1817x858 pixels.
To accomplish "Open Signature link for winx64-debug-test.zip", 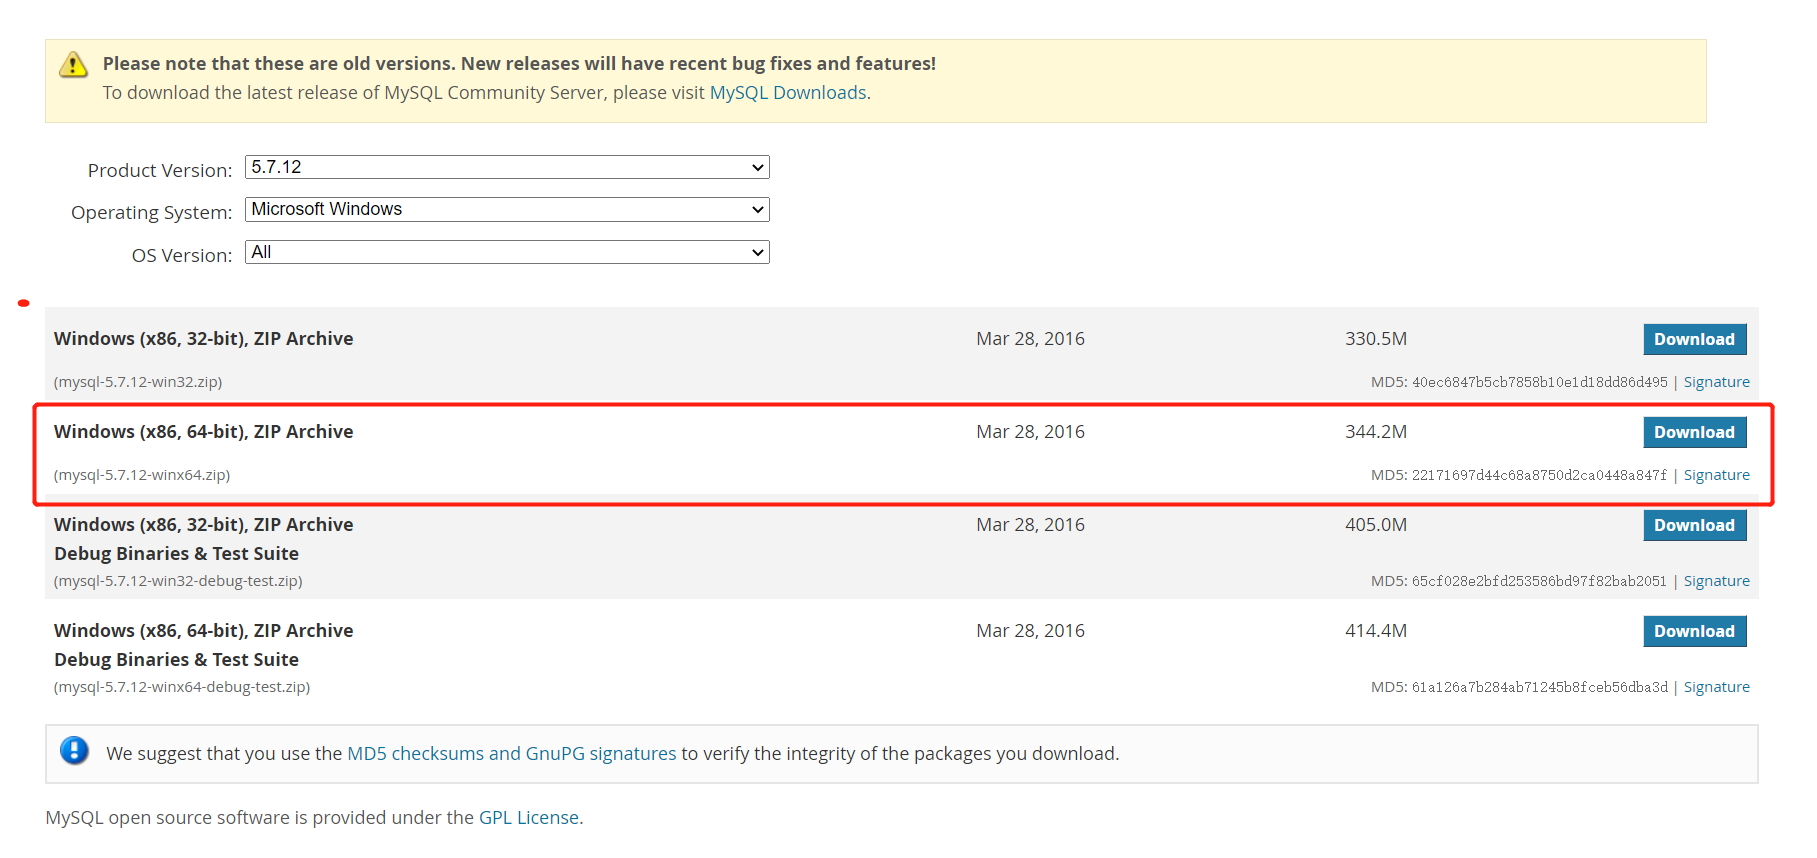I will coord(1717,687).
